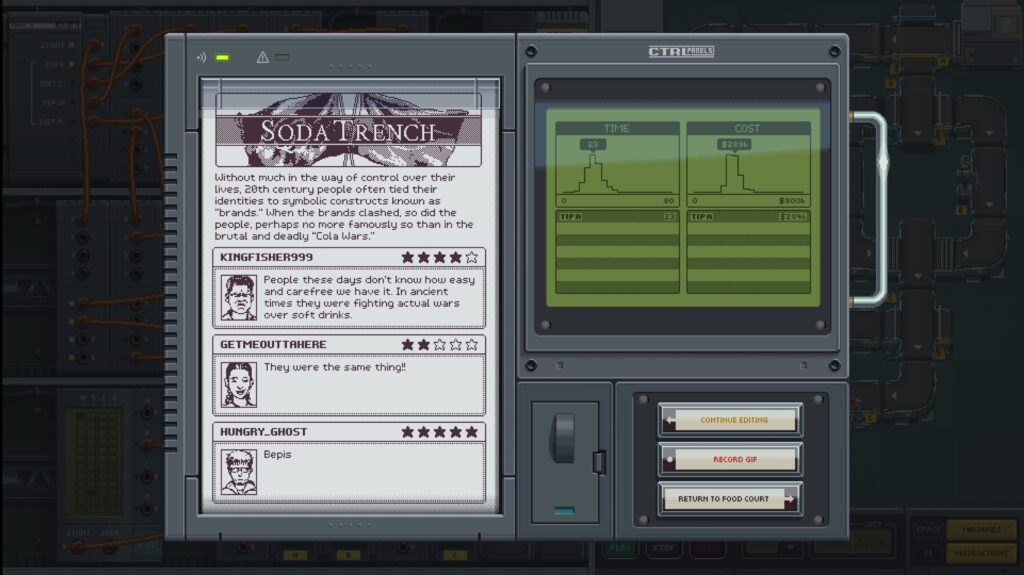1024x575 pixels.
Task: Click HUNGRY_GHOST's five-star rating
Action: 440,432
